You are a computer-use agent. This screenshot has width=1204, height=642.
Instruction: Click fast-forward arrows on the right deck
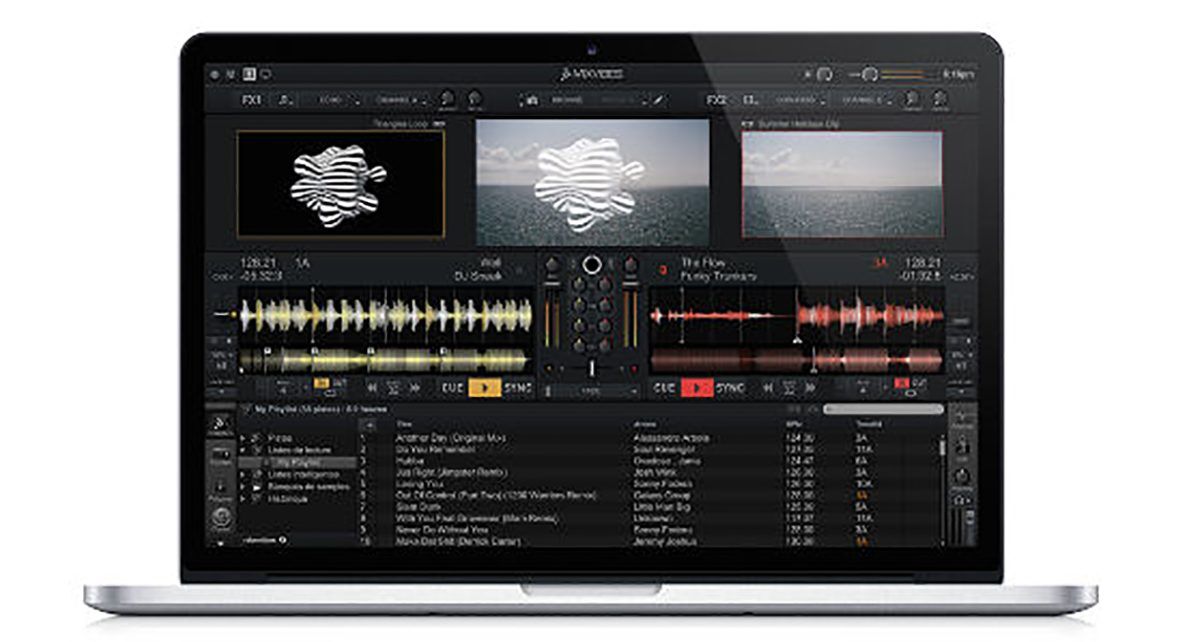[x=811, y=388]
